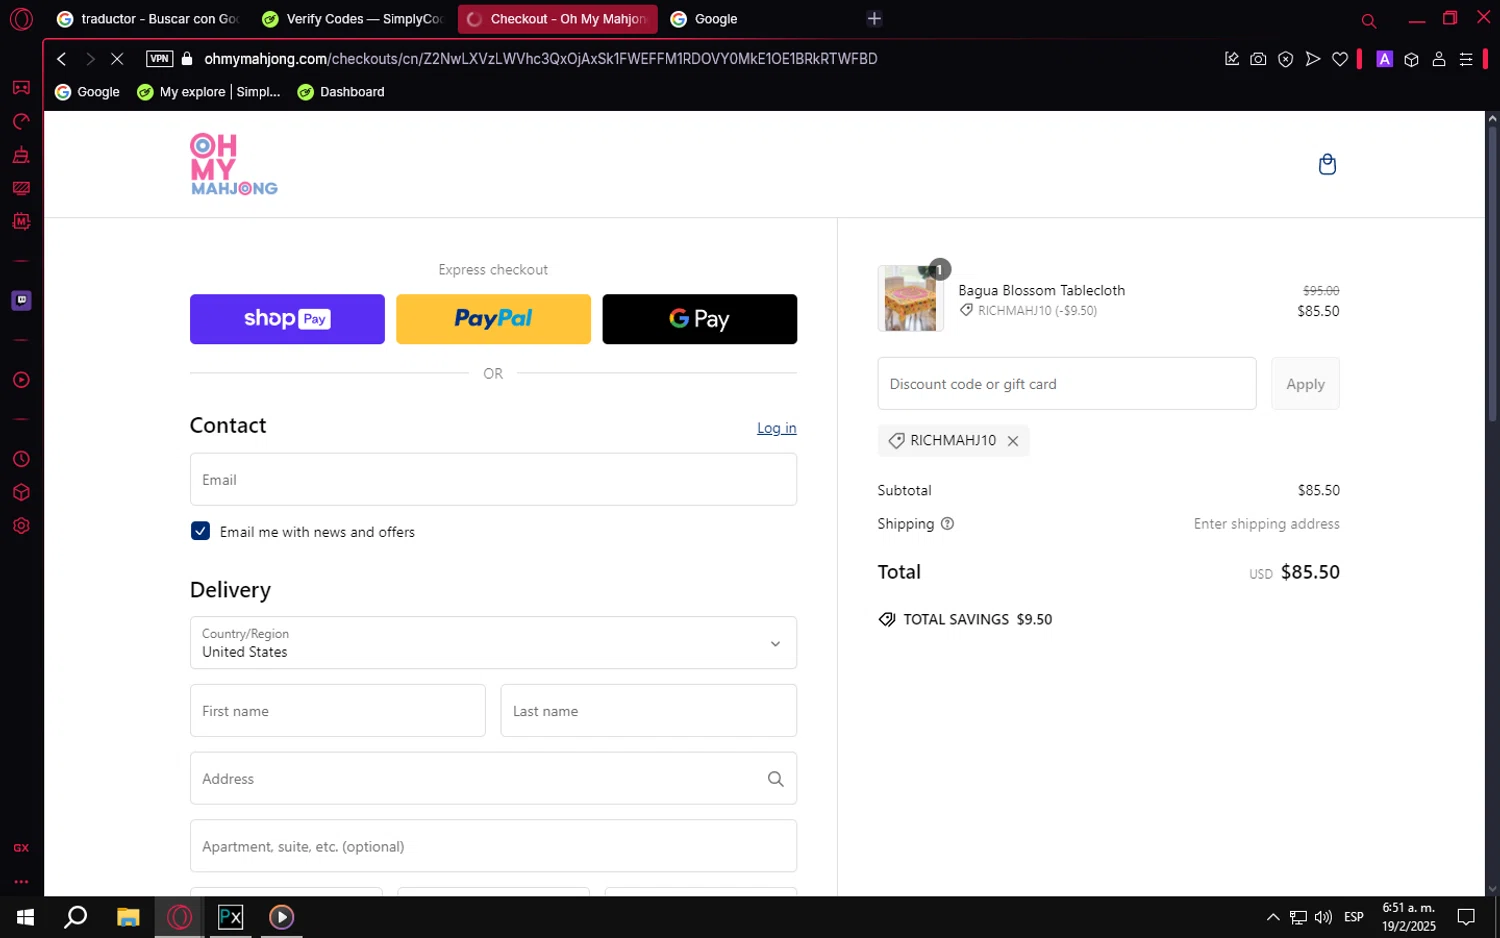Open settings gear in sidebar
Screen dimensions: 1500x938
coord(21,526)
